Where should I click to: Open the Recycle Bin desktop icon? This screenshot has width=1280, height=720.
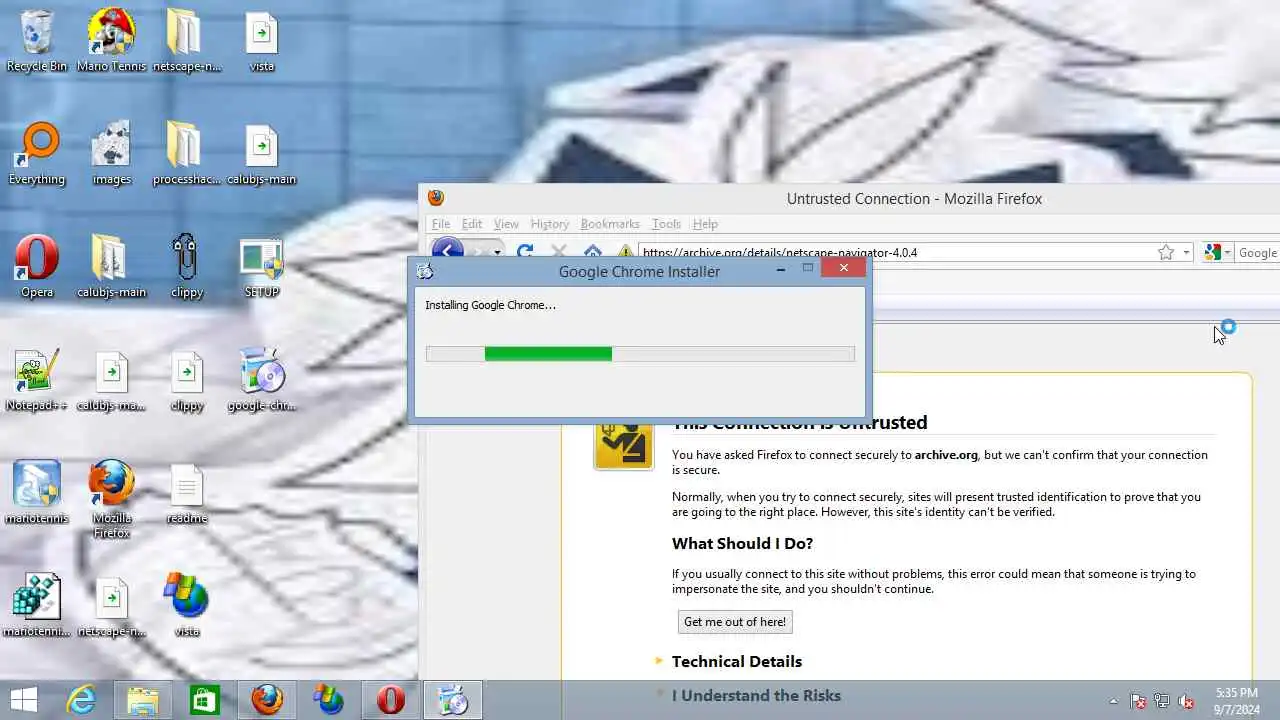(37, 40)
